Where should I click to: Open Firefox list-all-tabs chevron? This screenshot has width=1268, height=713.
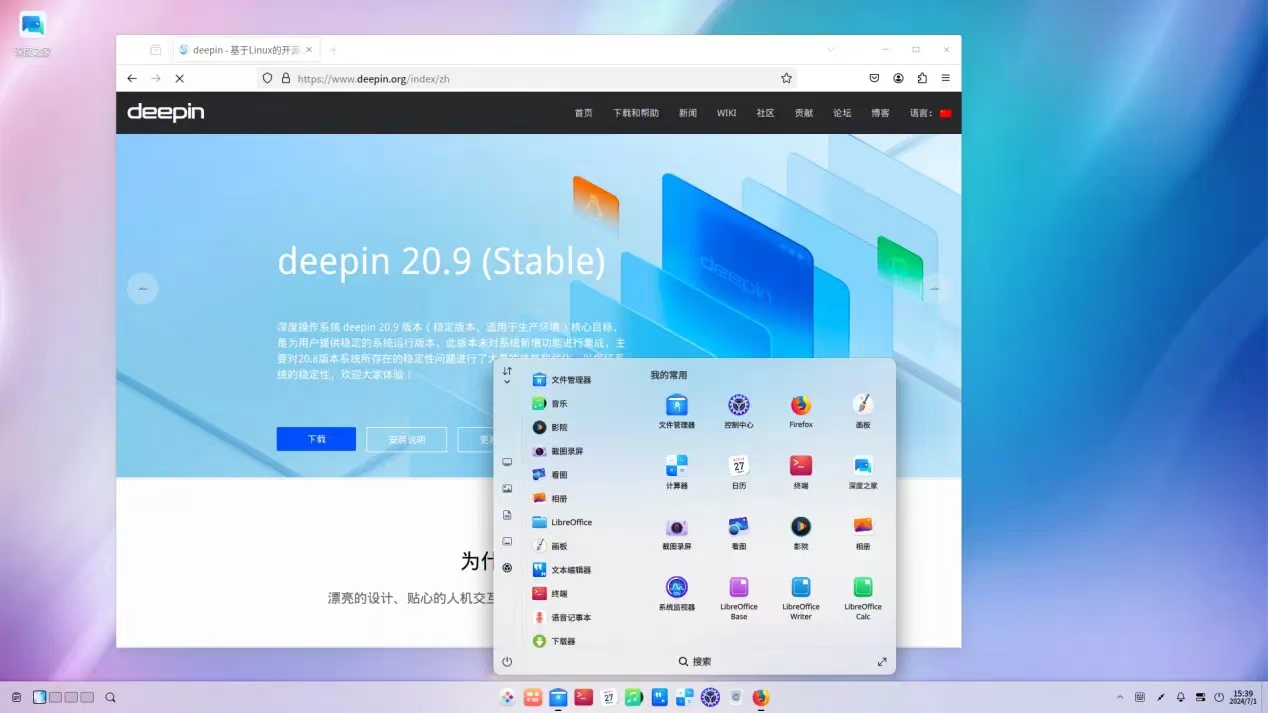(830, 49)
